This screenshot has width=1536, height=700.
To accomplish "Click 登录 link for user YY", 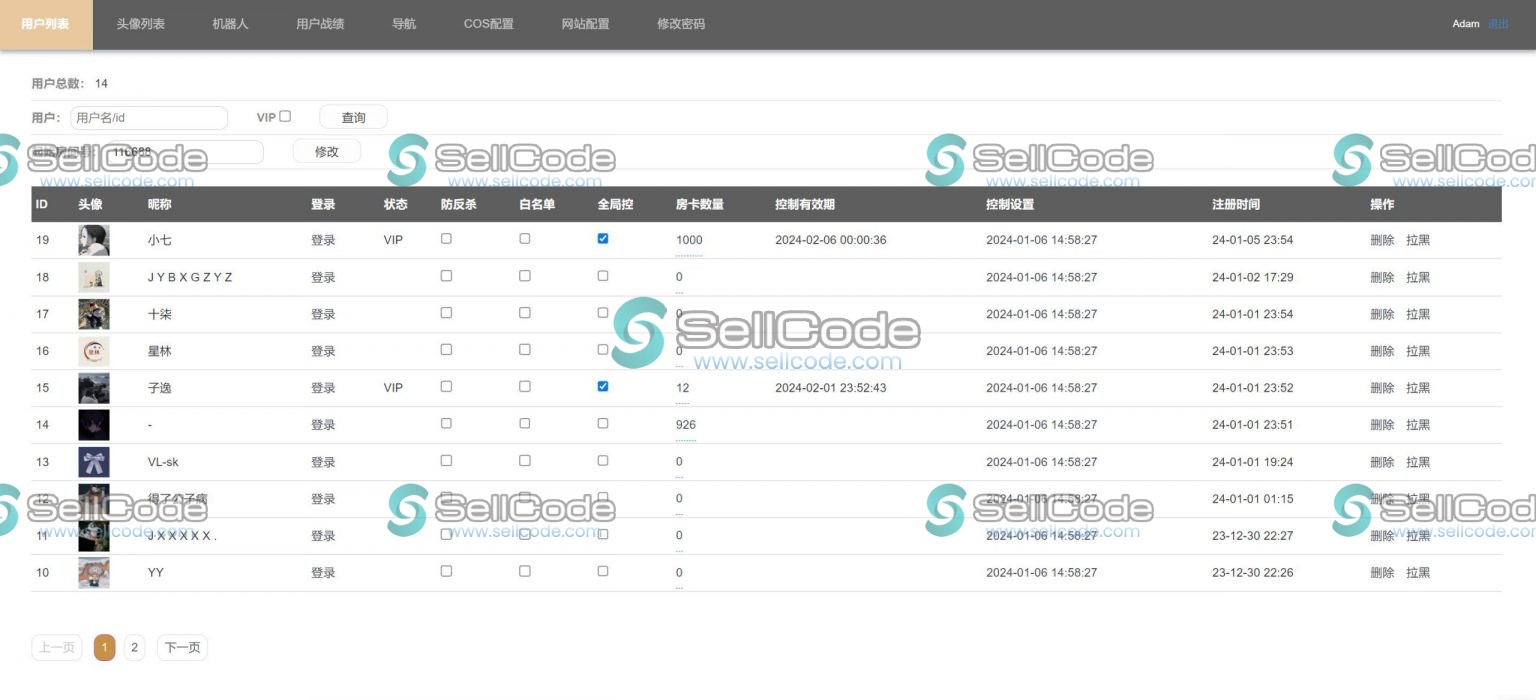I will click(x=323, y=574).
